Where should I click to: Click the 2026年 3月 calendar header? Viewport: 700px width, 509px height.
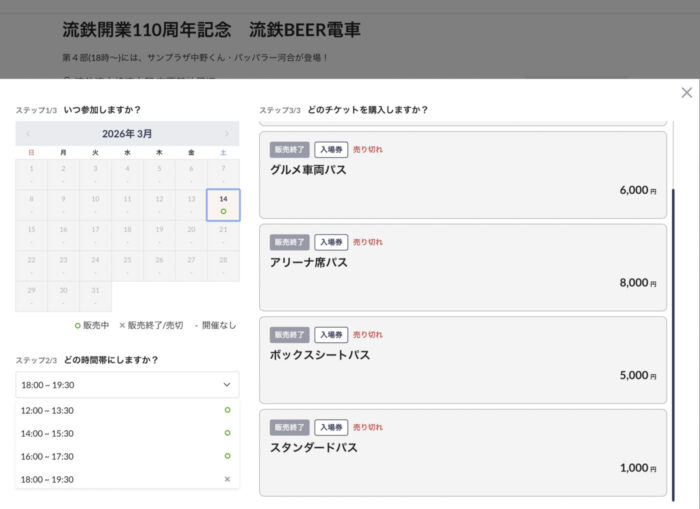[x=127, y=134]
